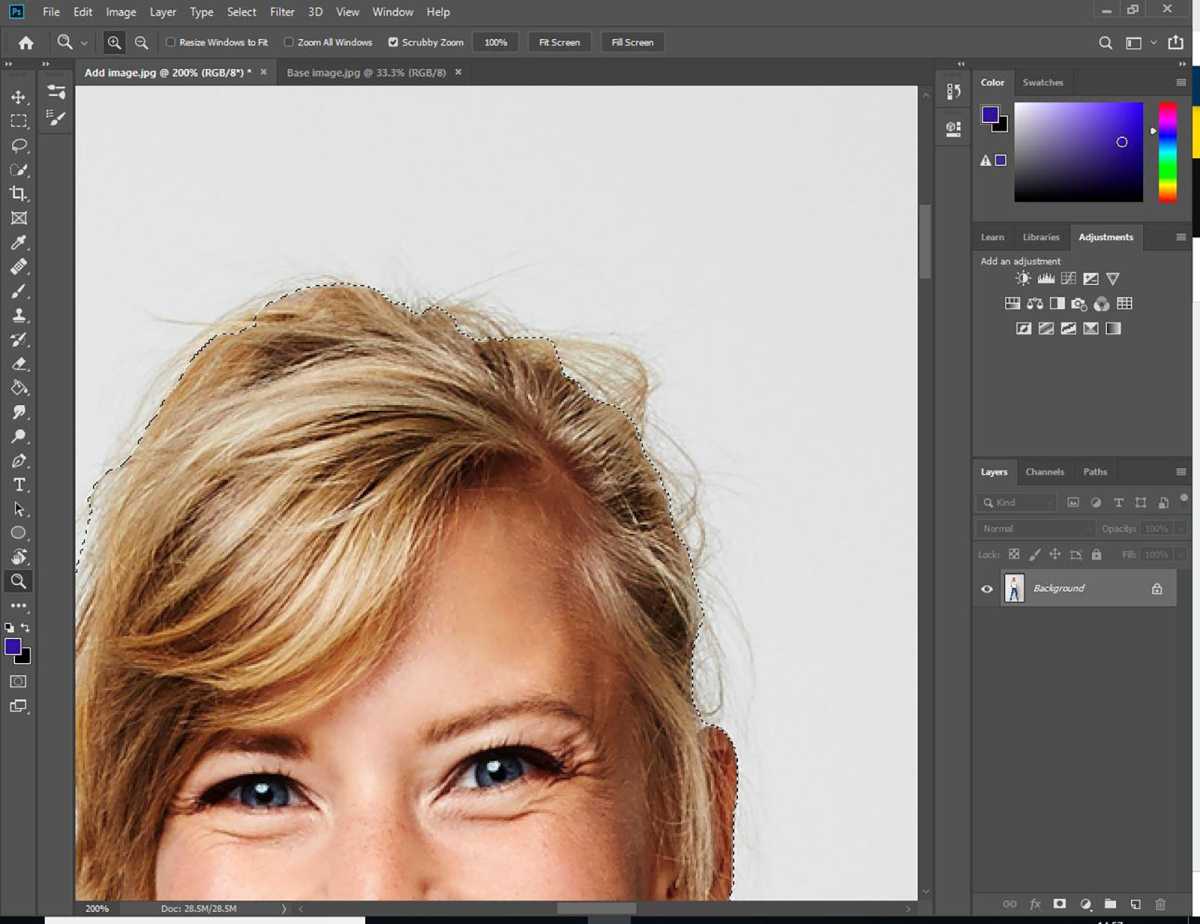Toggle lock transparent pixels

(x=1014, y=554)
